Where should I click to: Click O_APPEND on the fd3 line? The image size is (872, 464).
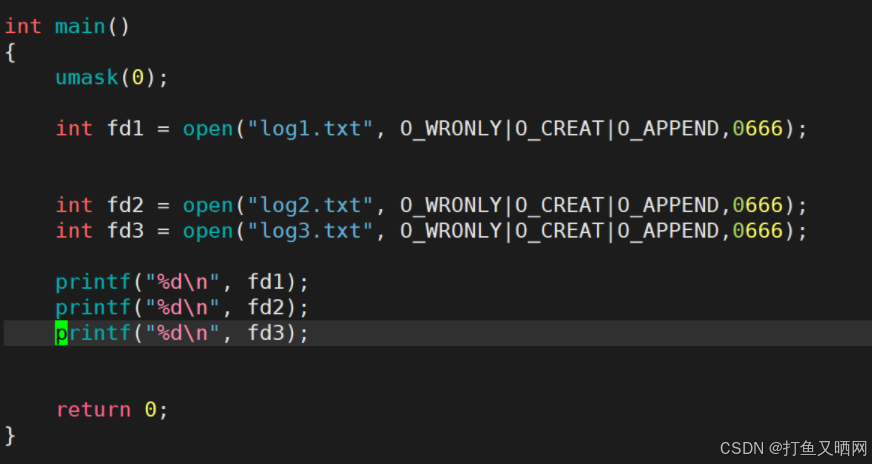point(668,230)
